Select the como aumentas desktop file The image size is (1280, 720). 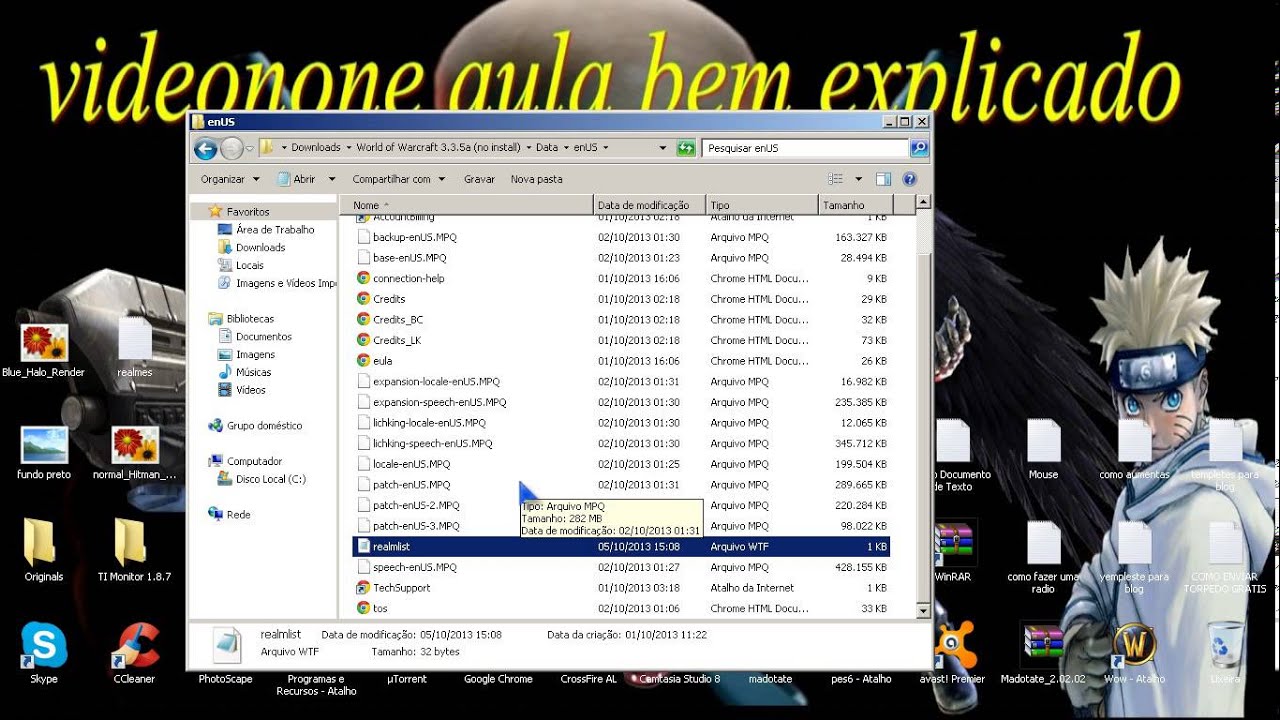(1134, 449)
